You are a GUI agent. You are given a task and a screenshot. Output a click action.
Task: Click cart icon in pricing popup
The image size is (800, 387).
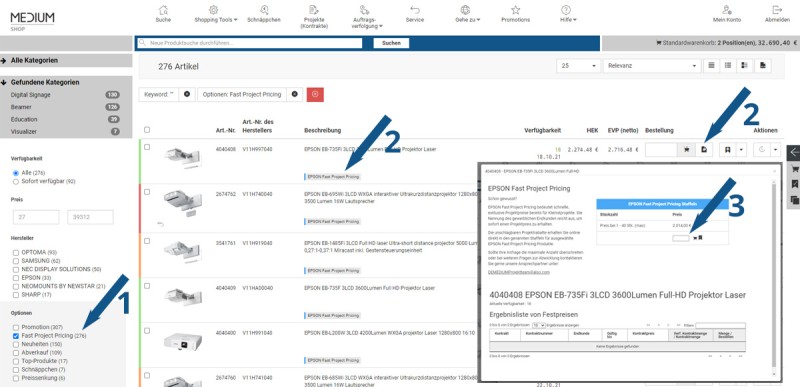[x=695, y=238]
